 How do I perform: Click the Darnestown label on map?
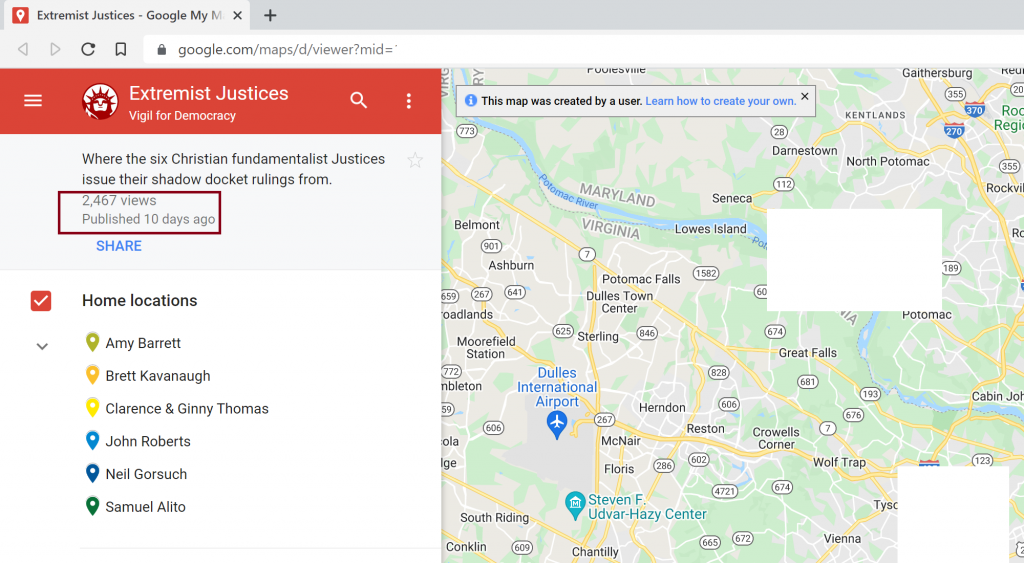click(x=805, y=151)
